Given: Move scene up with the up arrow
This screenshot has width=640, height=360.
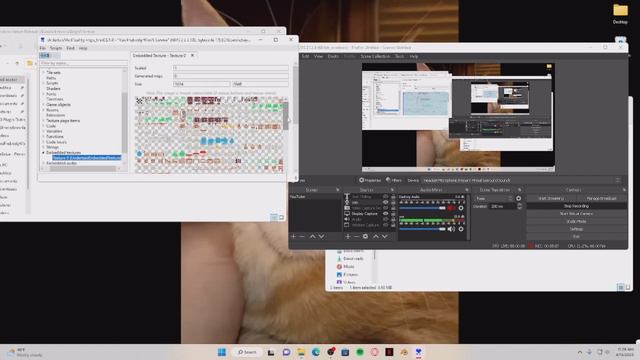Looking at the screenshot, I should pos(312,236).
